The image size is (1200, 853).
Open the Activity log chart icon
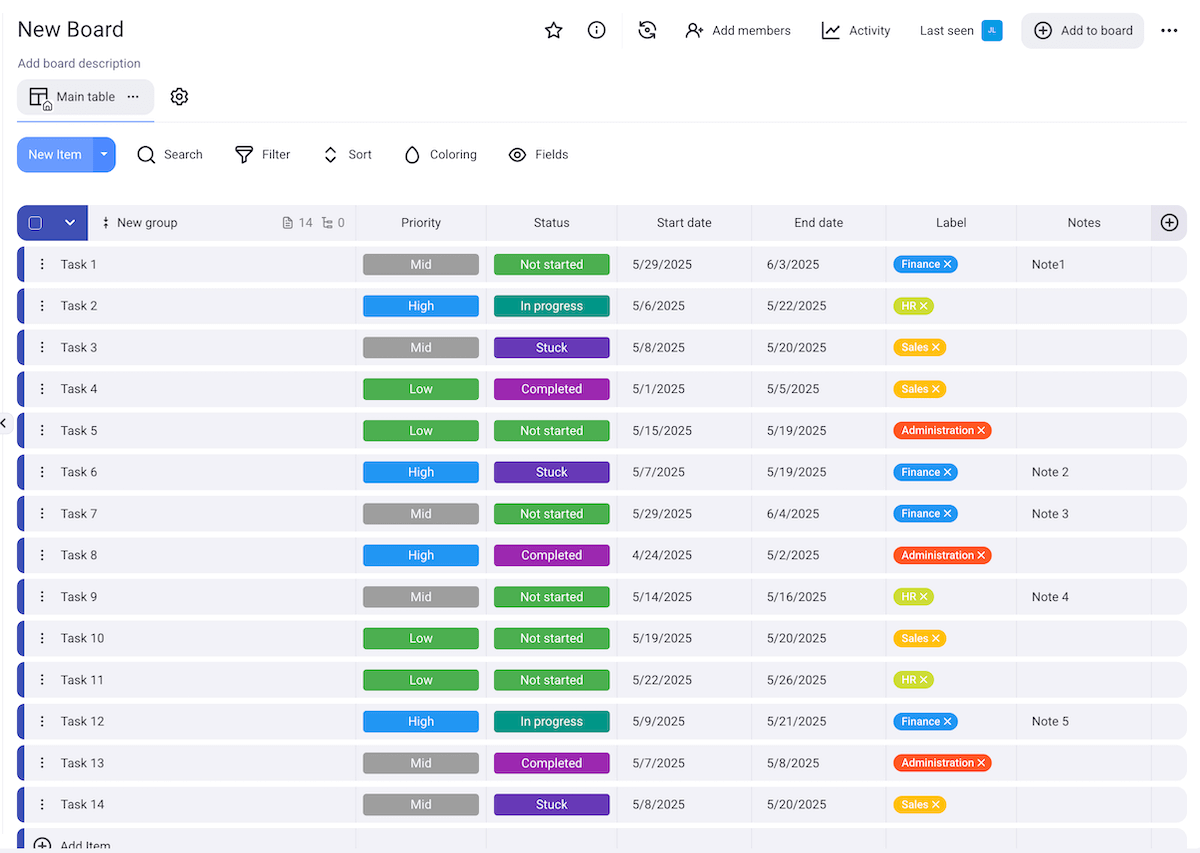click(x=830, y=31)
